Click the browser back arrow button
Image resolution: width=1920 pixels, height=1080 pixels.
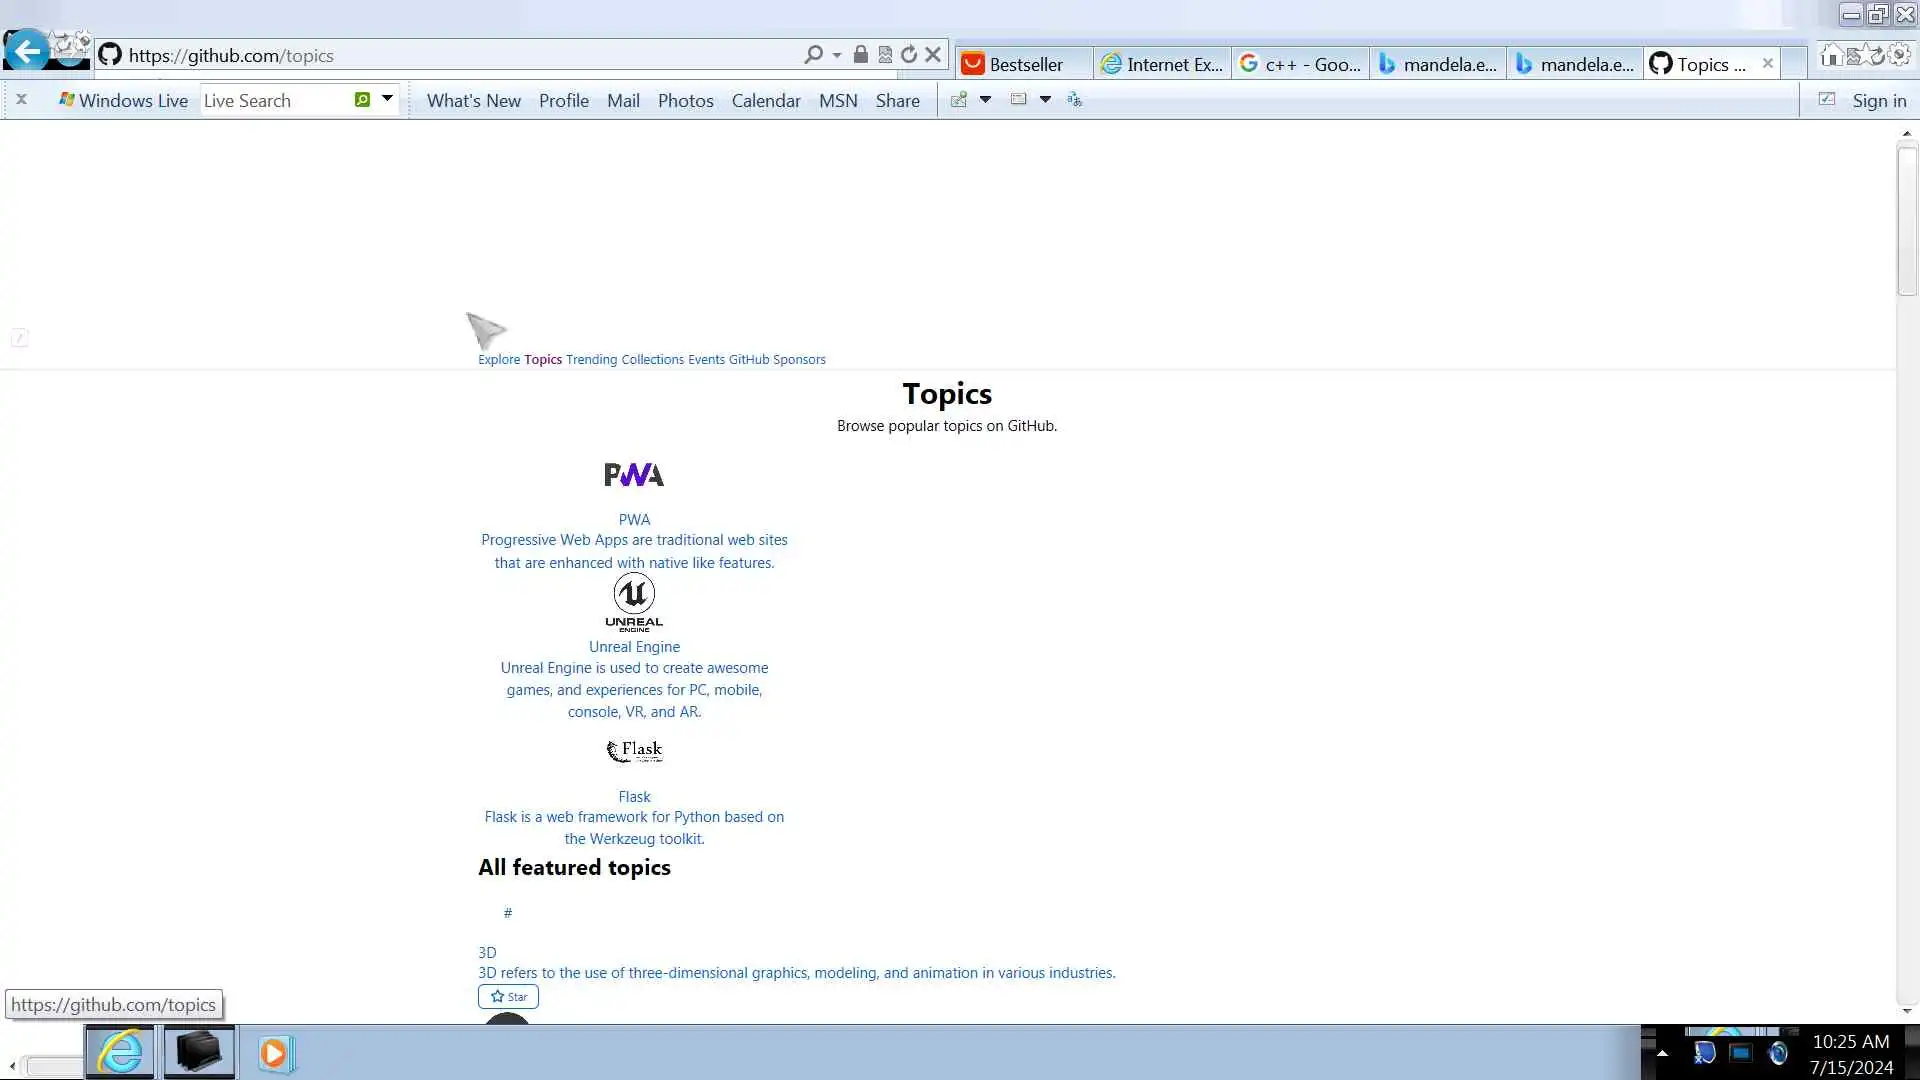27,50
